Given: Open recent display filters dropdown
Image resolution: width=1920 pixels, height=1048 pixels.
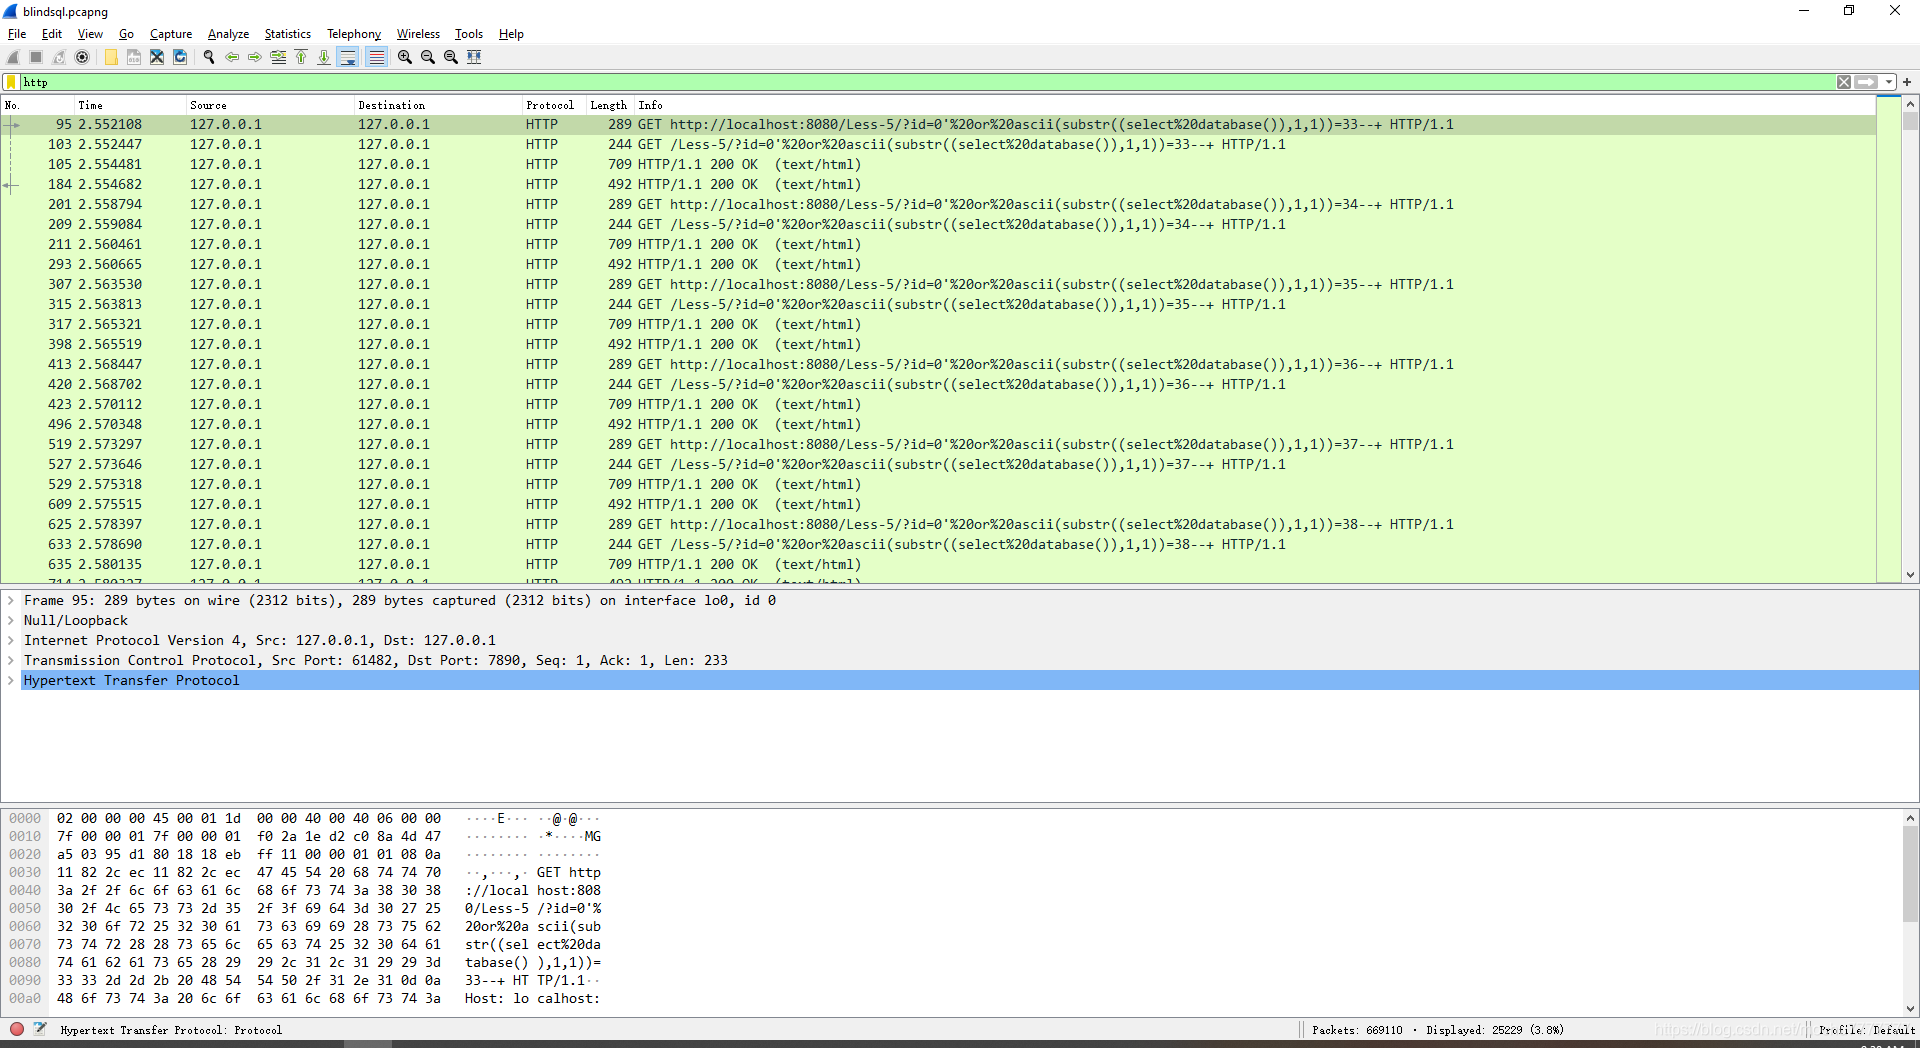Looking at the screenshot, I should (x=1888, y=82).
